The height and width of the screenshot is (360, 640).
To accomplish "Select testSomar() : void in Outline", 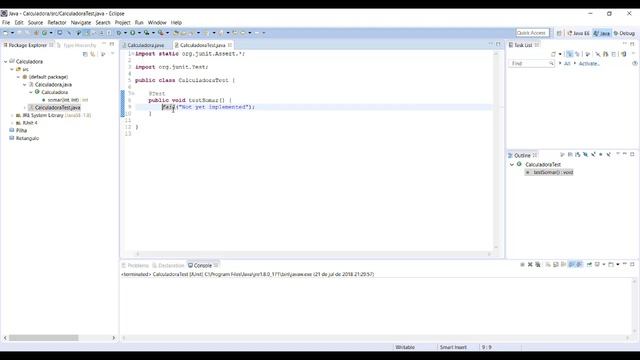I will [x=549, y=172].
